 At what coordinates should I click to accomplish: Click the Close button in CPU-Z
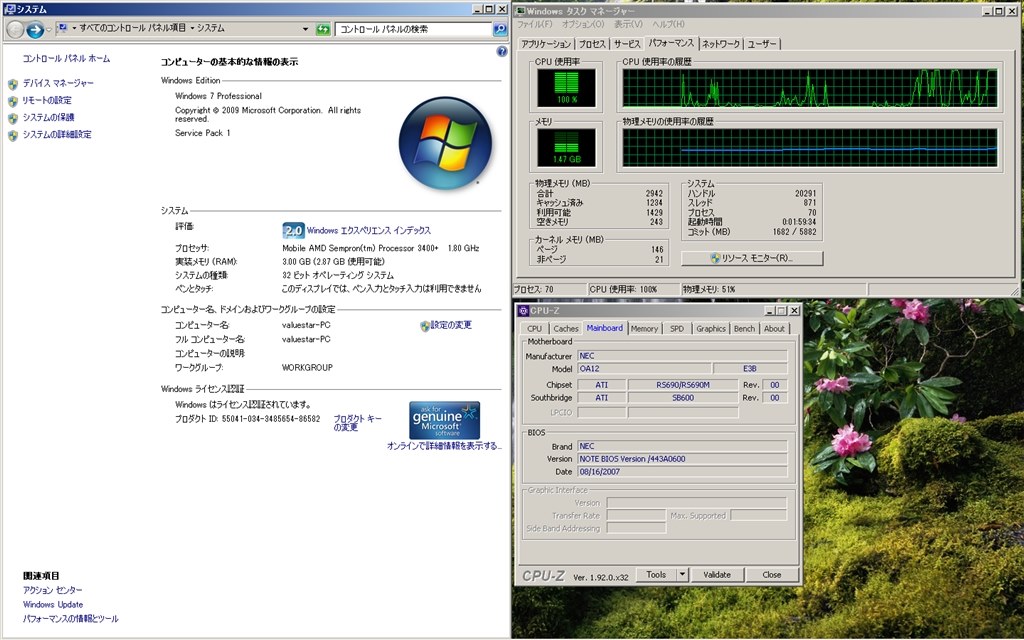(x=771, y=575)
